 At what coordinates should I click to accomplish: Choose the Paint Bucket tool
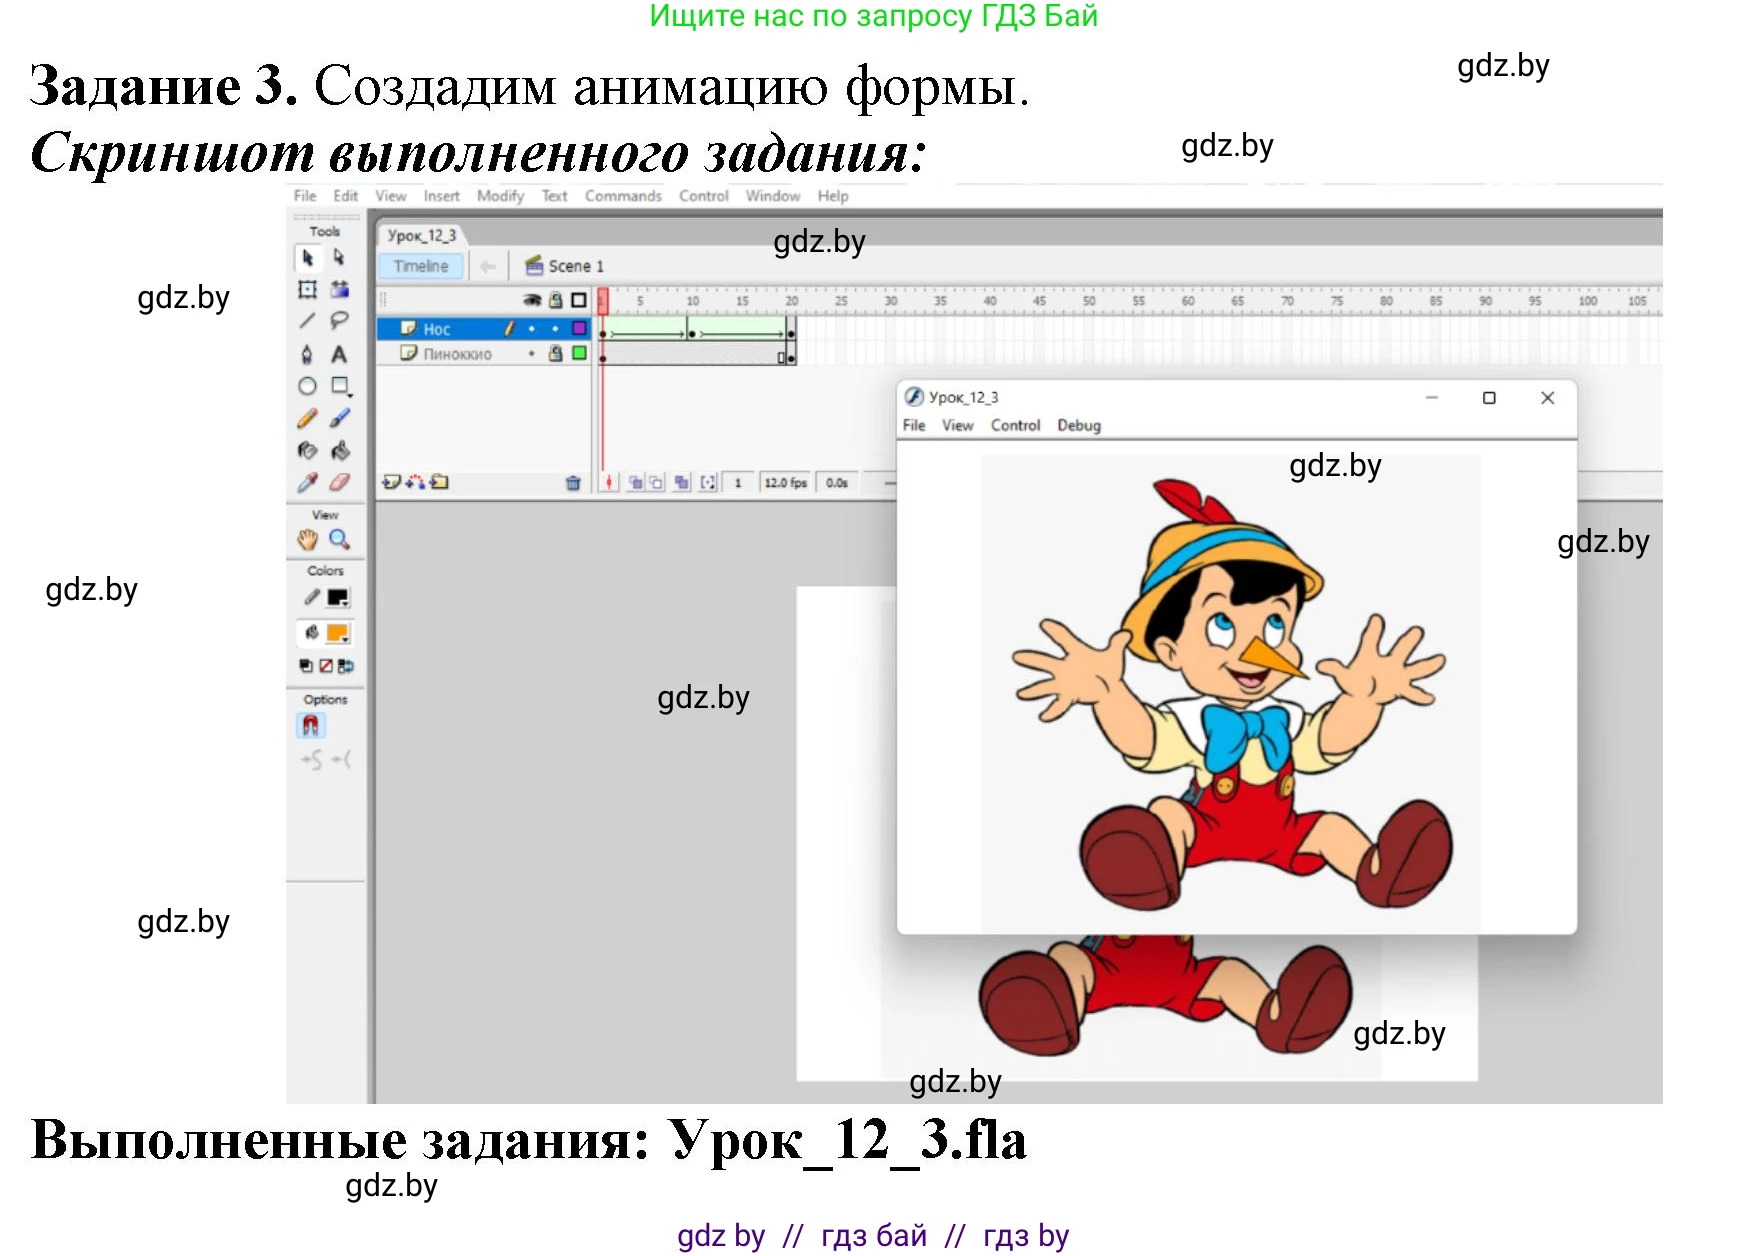click(340, 451)
